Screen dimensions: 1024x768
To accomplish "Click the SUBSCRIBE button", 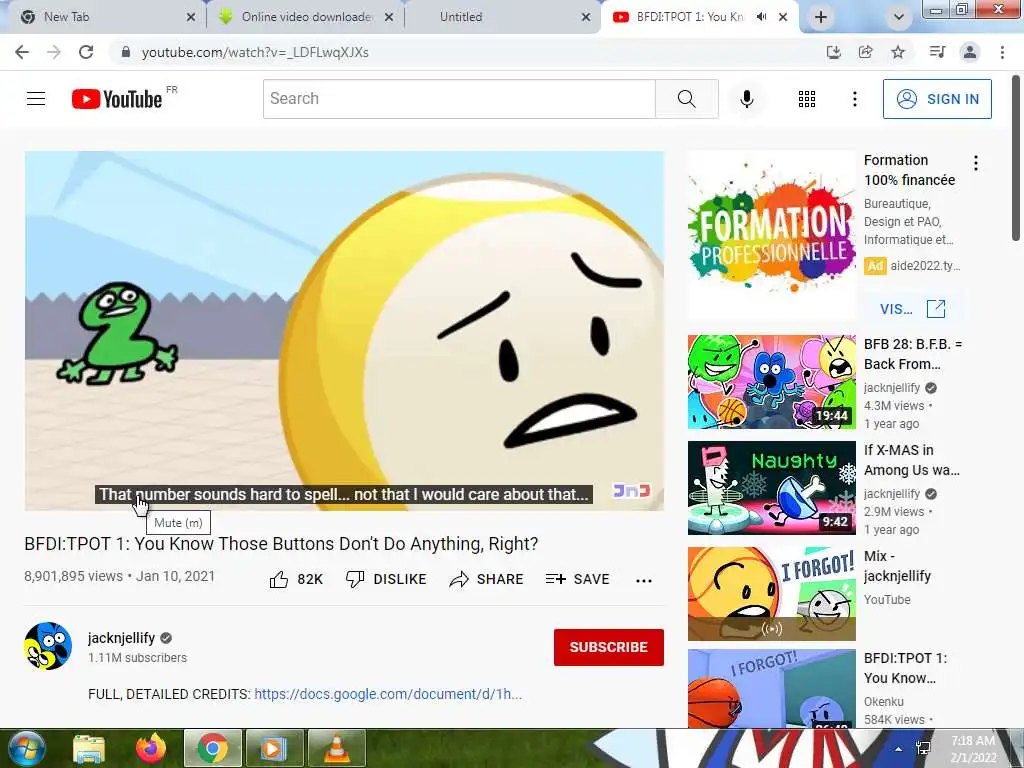I will tap(609, 647).
